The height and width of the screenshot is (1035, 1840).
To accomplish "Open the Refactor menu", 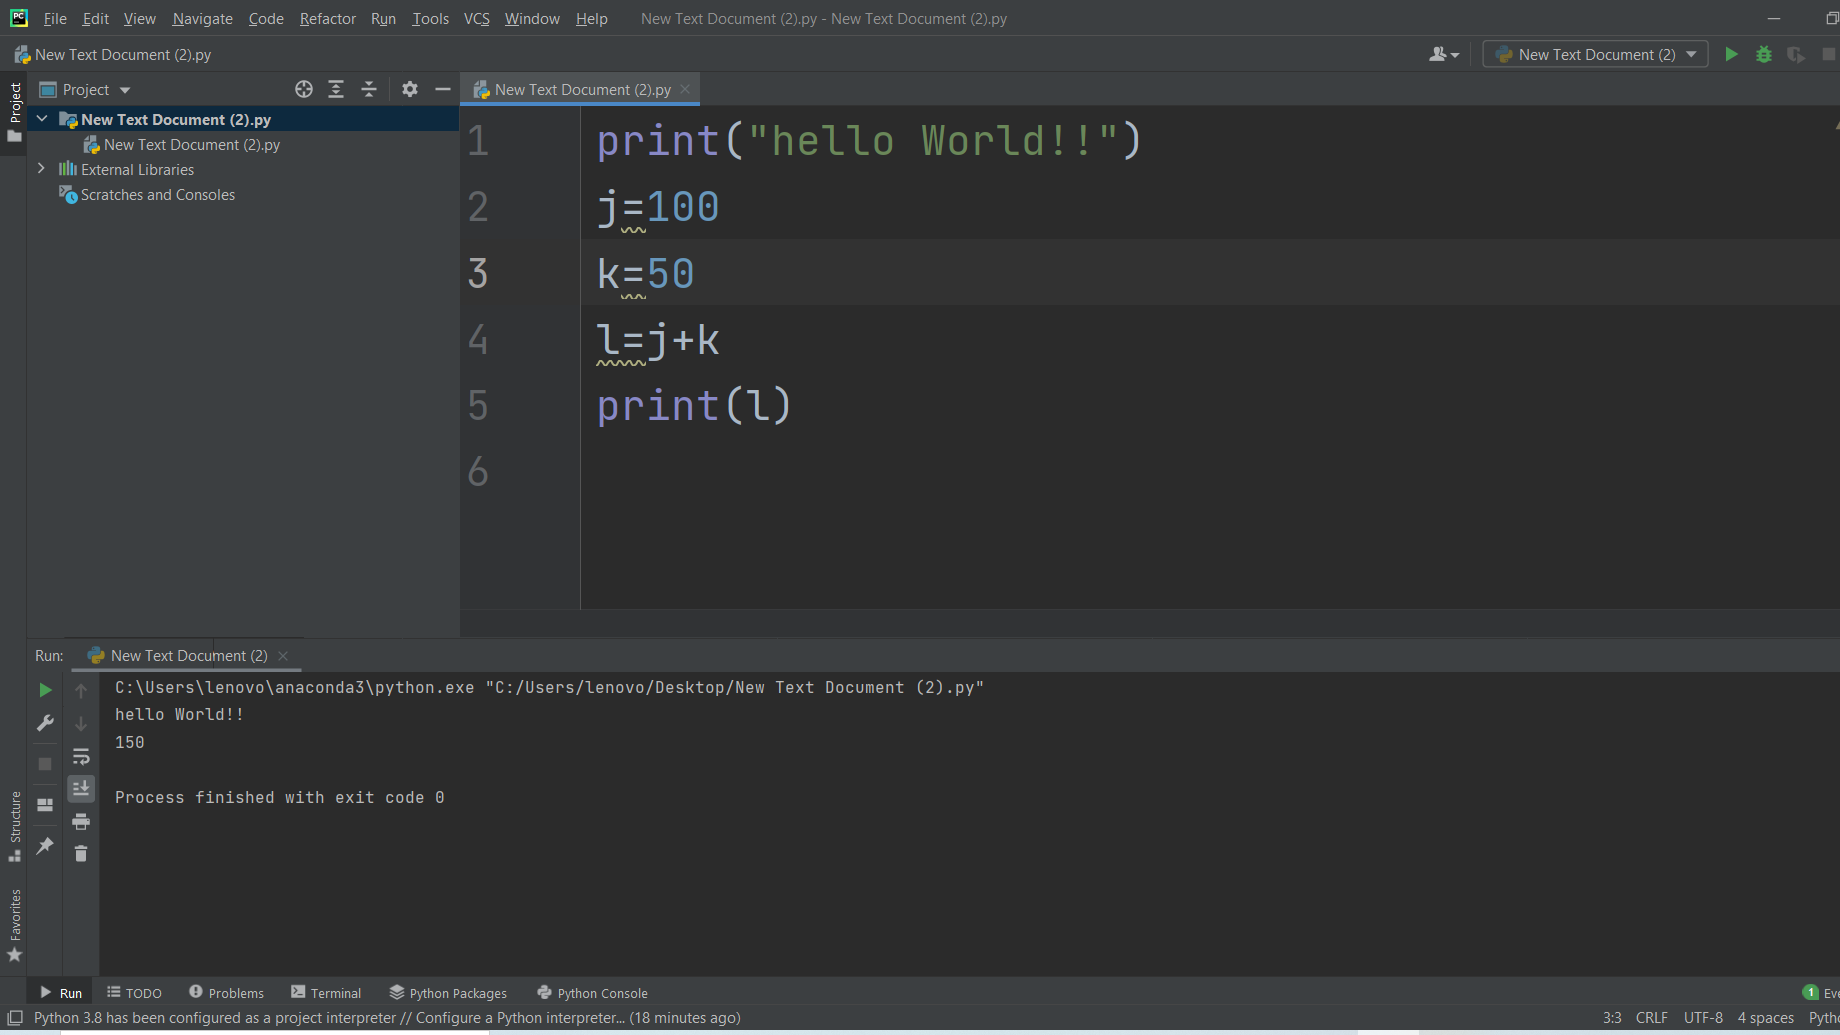I will tap(327, 19).
